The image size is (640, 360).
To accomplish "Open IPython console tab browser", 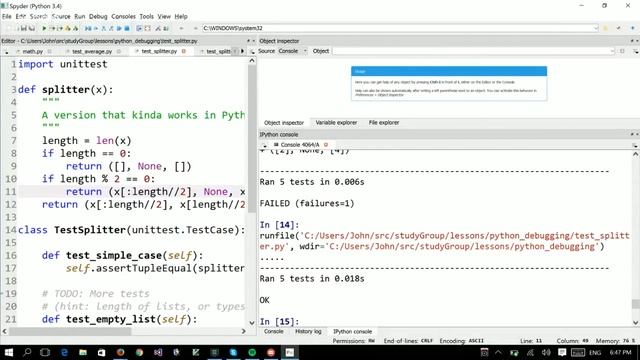I will tap(264, 145).
